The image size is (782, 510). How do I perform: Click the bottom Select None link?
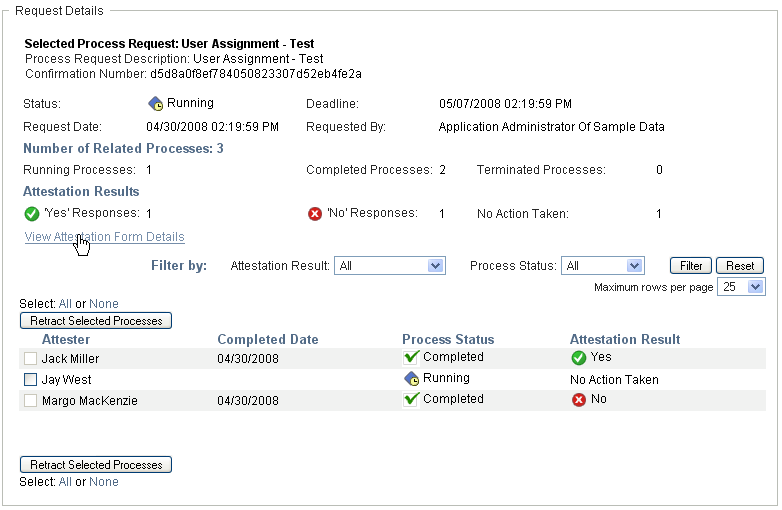tap(103, 482)
